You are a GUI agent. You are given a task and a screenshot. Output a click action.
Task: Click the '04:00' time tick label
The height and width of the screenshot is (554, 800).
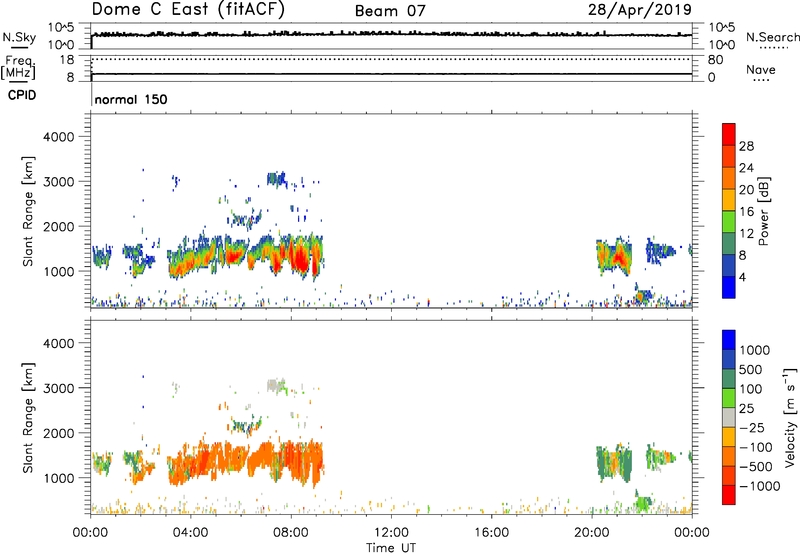pyautogui.click(x=190, y=533)
